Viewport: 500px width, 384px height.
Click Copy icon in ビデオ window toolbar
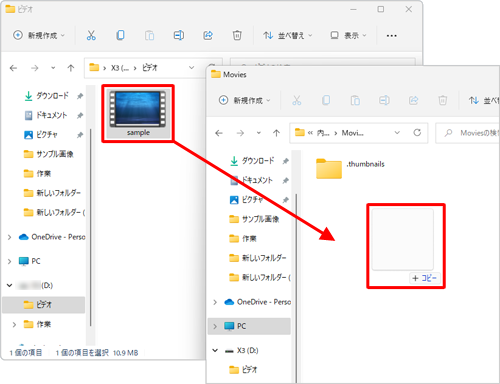[x=120, y=35]
